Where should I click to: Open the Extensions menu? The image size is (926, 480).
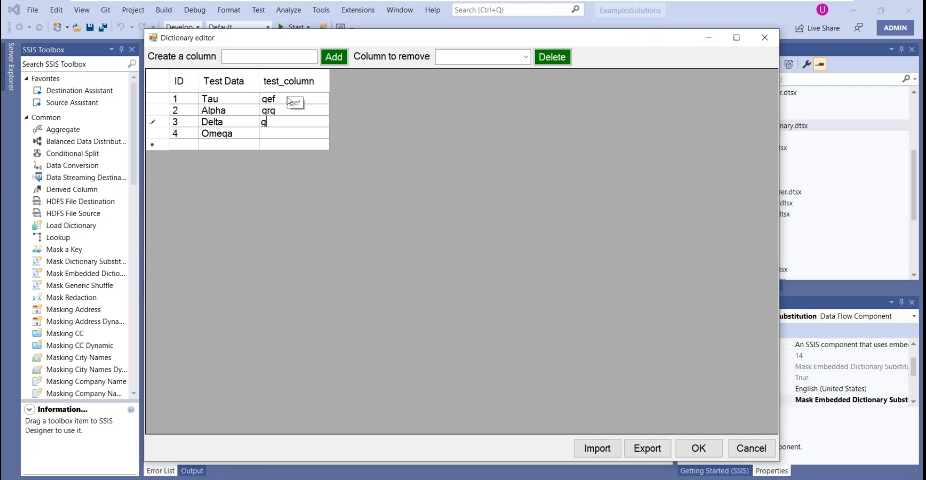click(x=358, y=10)
